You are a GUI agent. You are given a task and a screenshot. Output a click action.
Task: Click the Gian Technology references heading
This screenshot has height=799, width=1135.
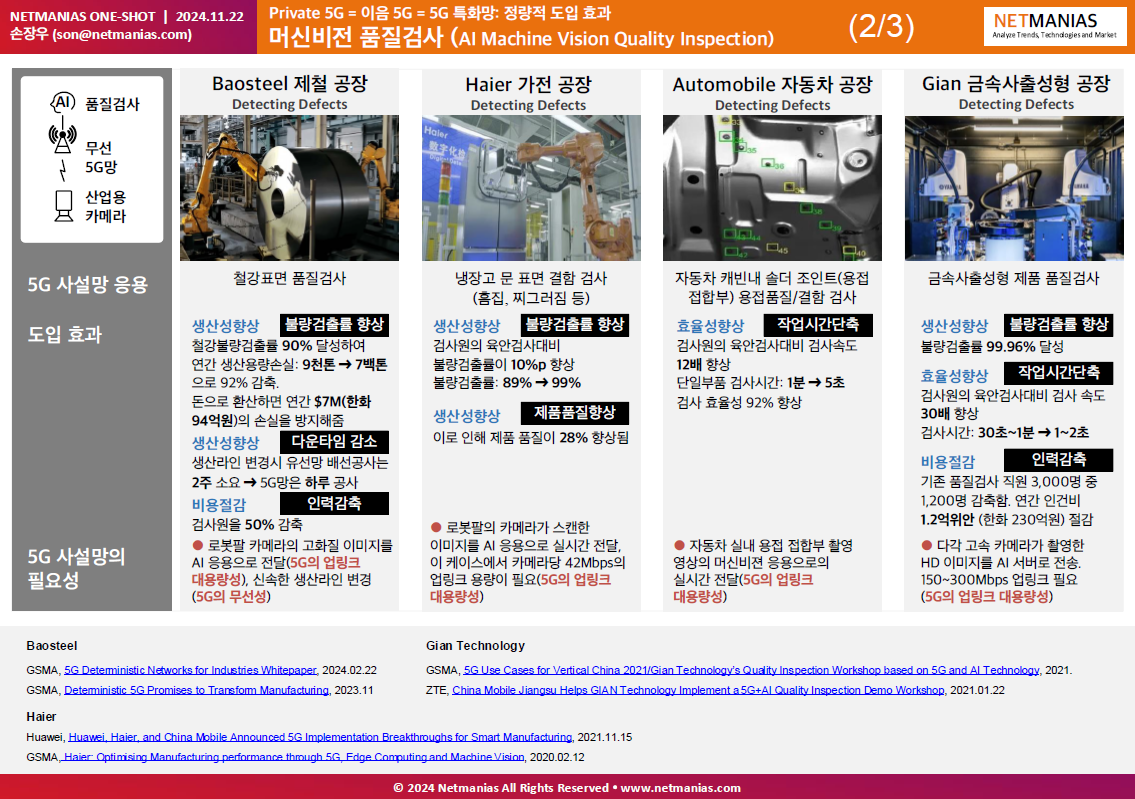476,646
